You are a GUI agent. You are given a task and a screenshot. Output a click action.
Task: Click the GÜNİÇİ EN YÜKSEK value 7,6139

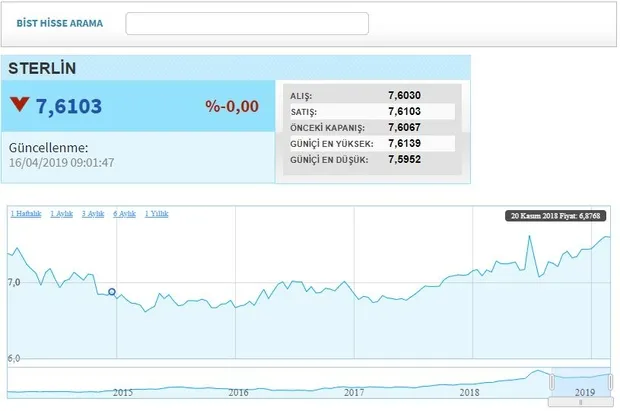point(405,143)
